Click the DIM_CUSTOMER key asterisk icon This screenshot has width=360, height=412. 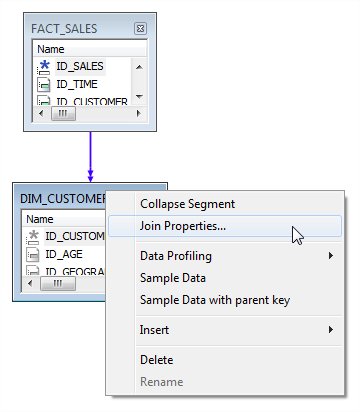click(x=33, y=237)
